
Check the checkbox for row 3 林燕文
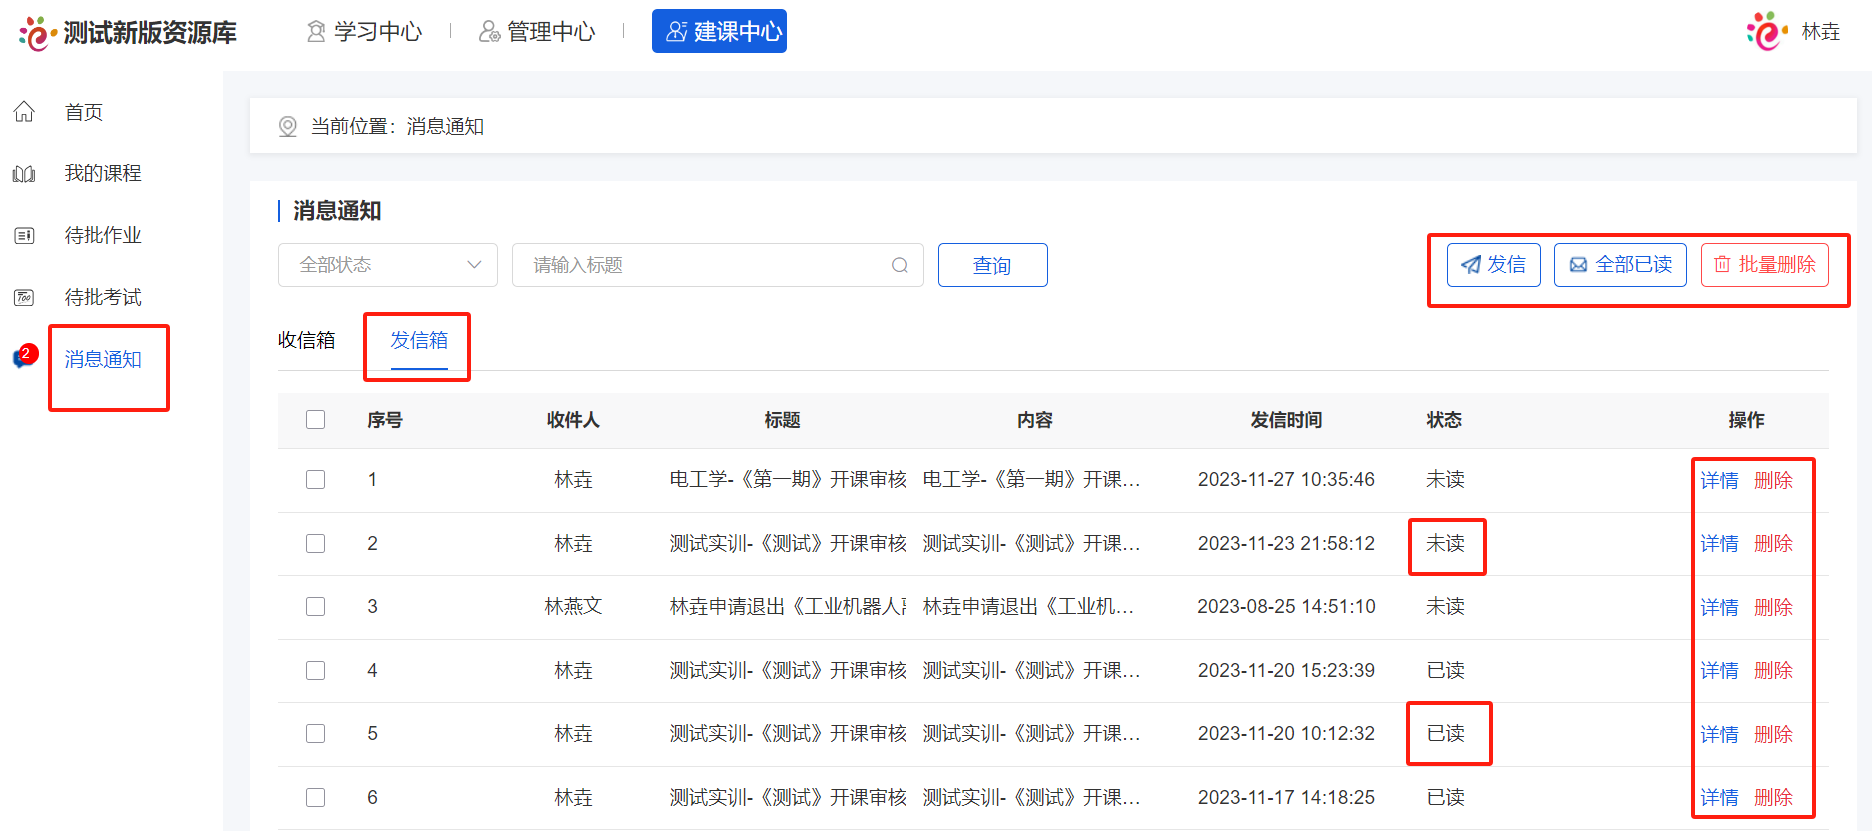[x=316, y=607]
